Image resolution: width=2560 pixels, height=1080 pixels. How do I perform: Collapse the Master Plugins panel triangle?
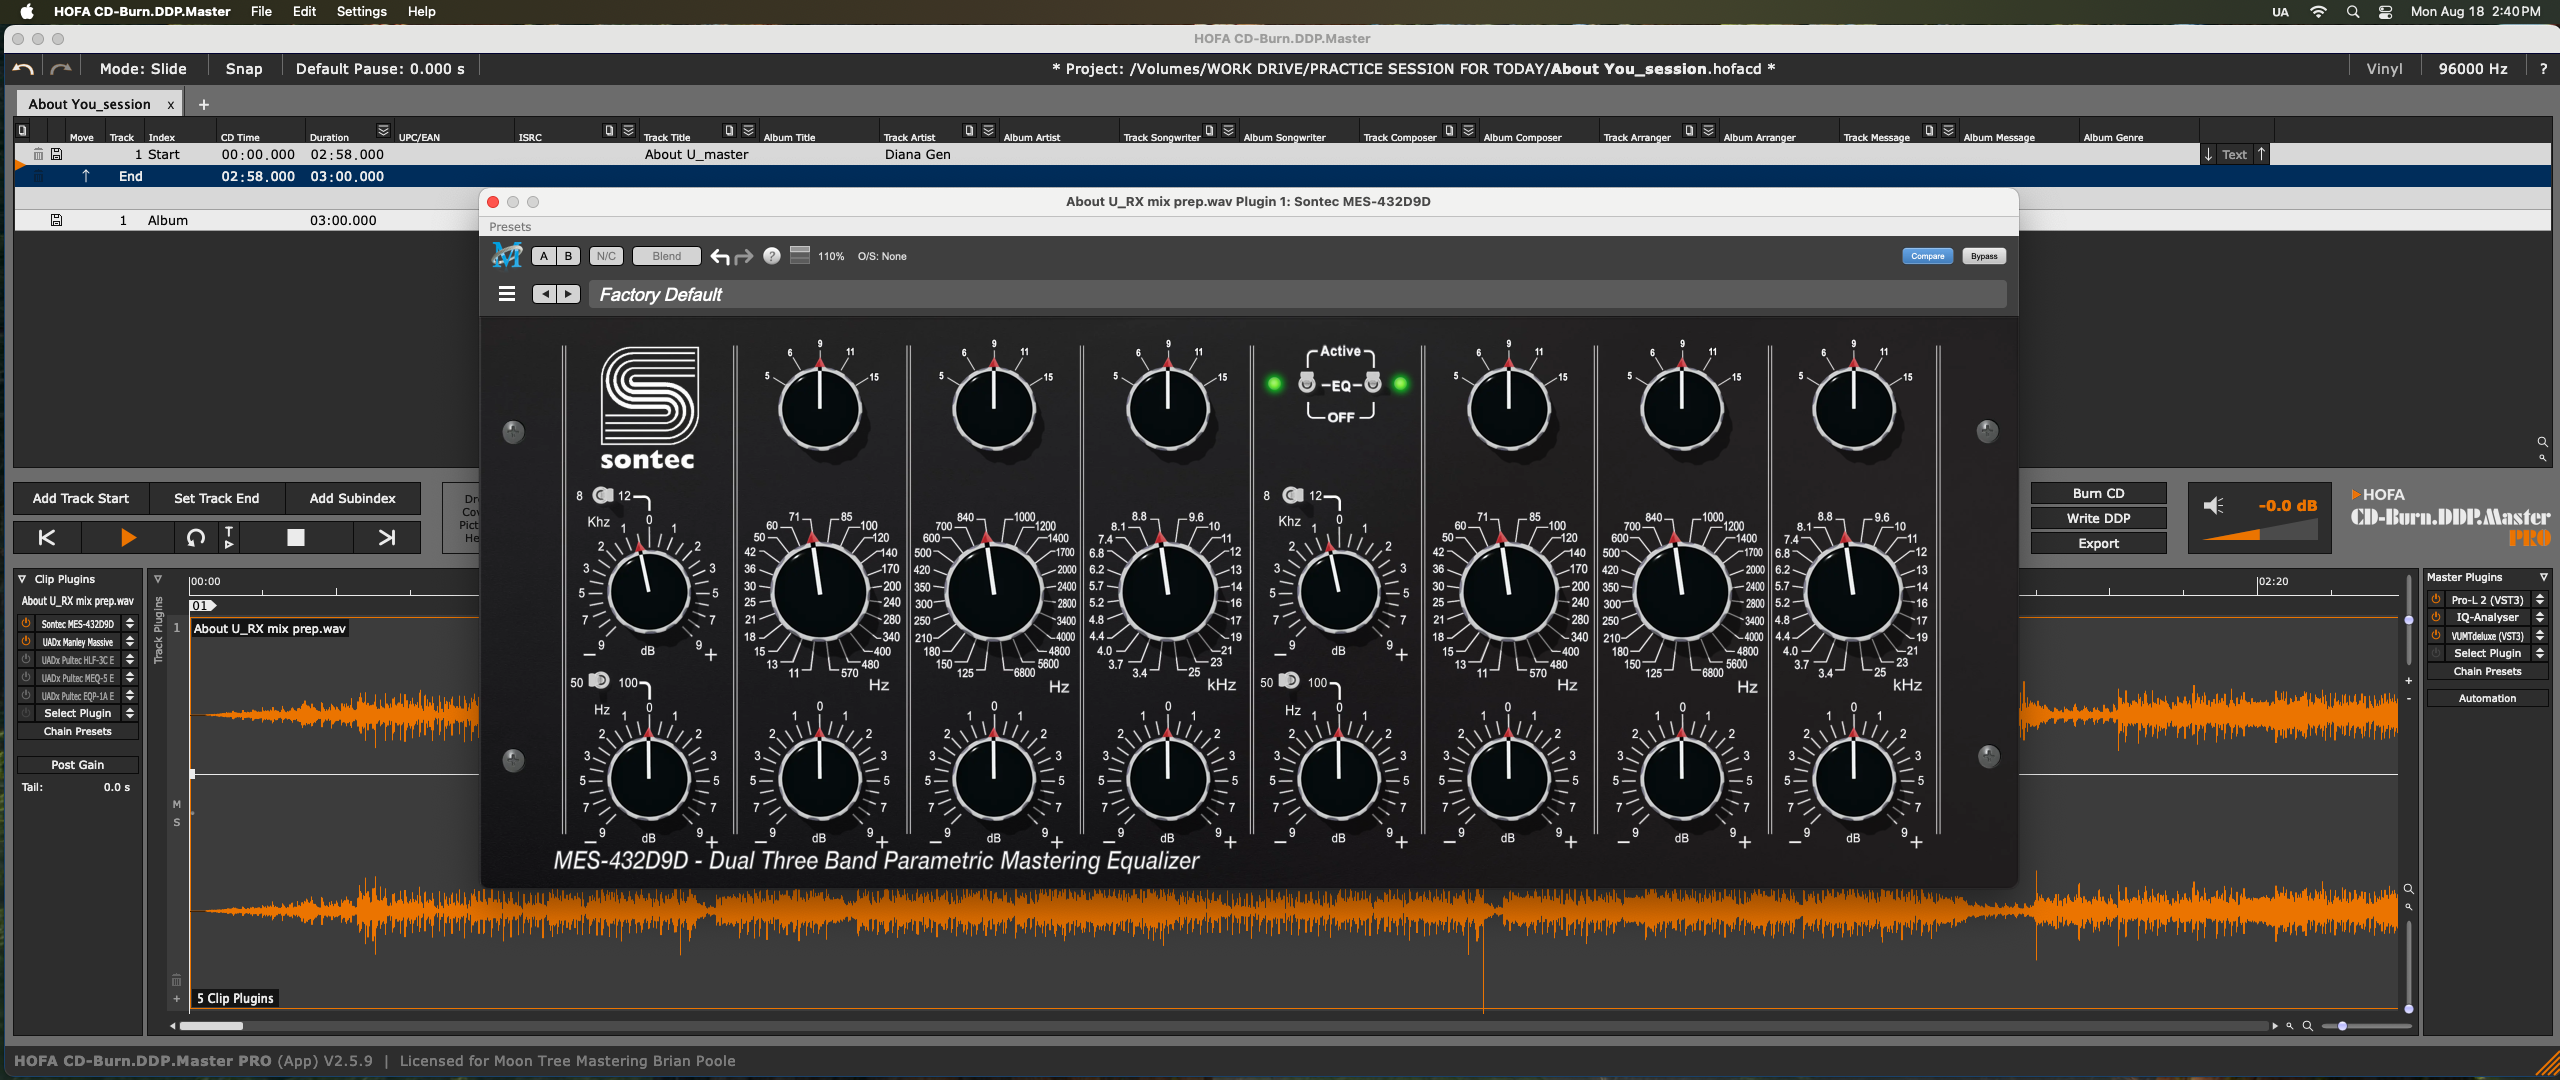[2543, 577]
